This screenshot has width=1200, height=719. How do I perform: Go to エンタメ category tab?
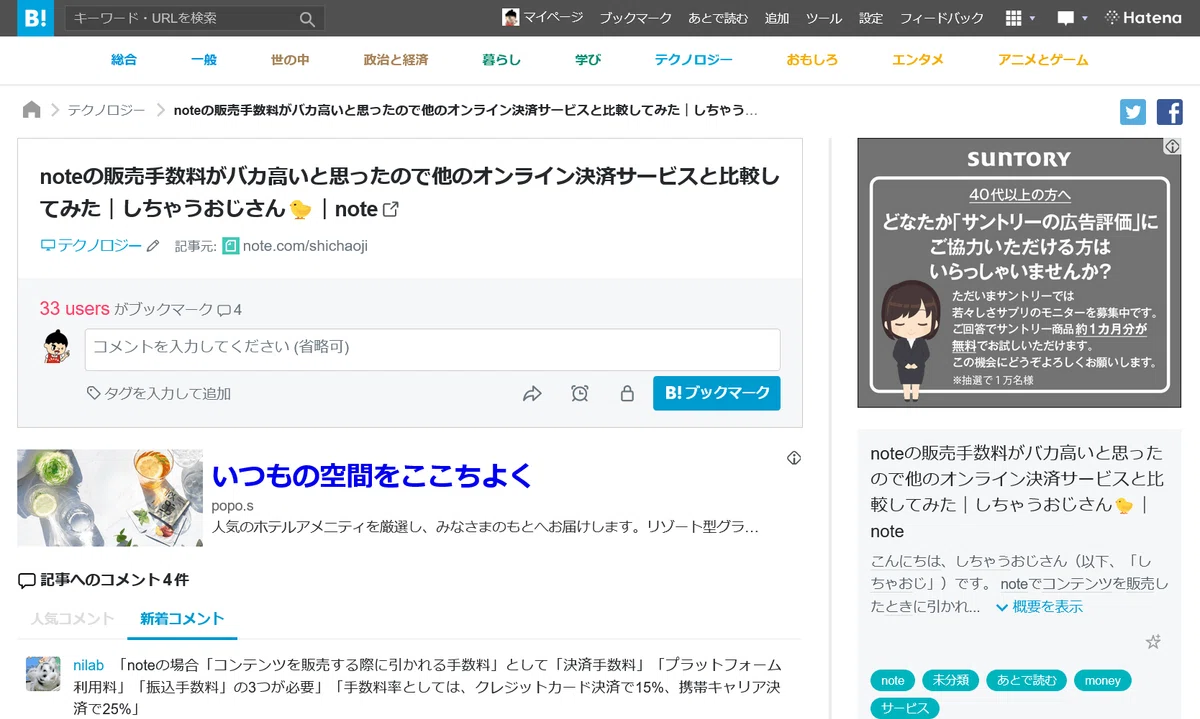pos(918,60)
